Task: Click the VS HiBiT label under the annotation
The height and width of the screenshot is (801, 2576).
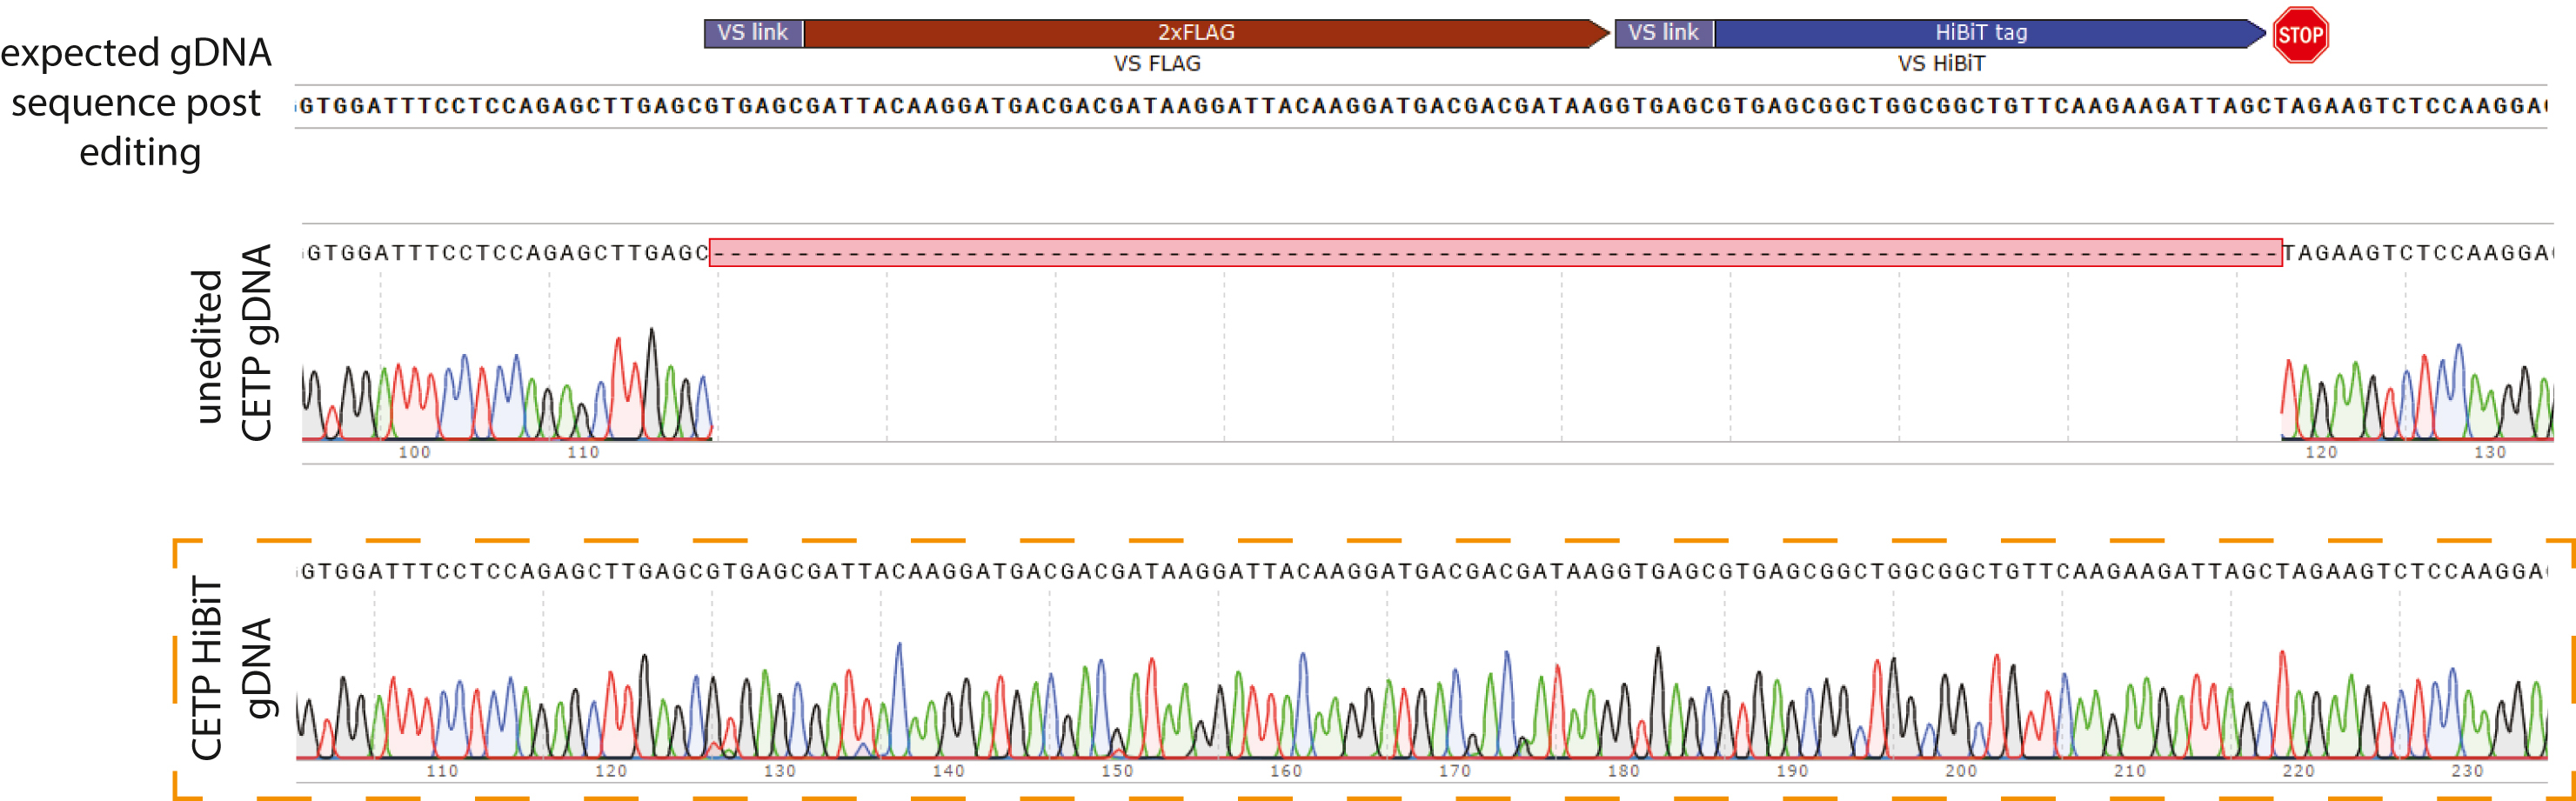Action: coord(1941,64)
